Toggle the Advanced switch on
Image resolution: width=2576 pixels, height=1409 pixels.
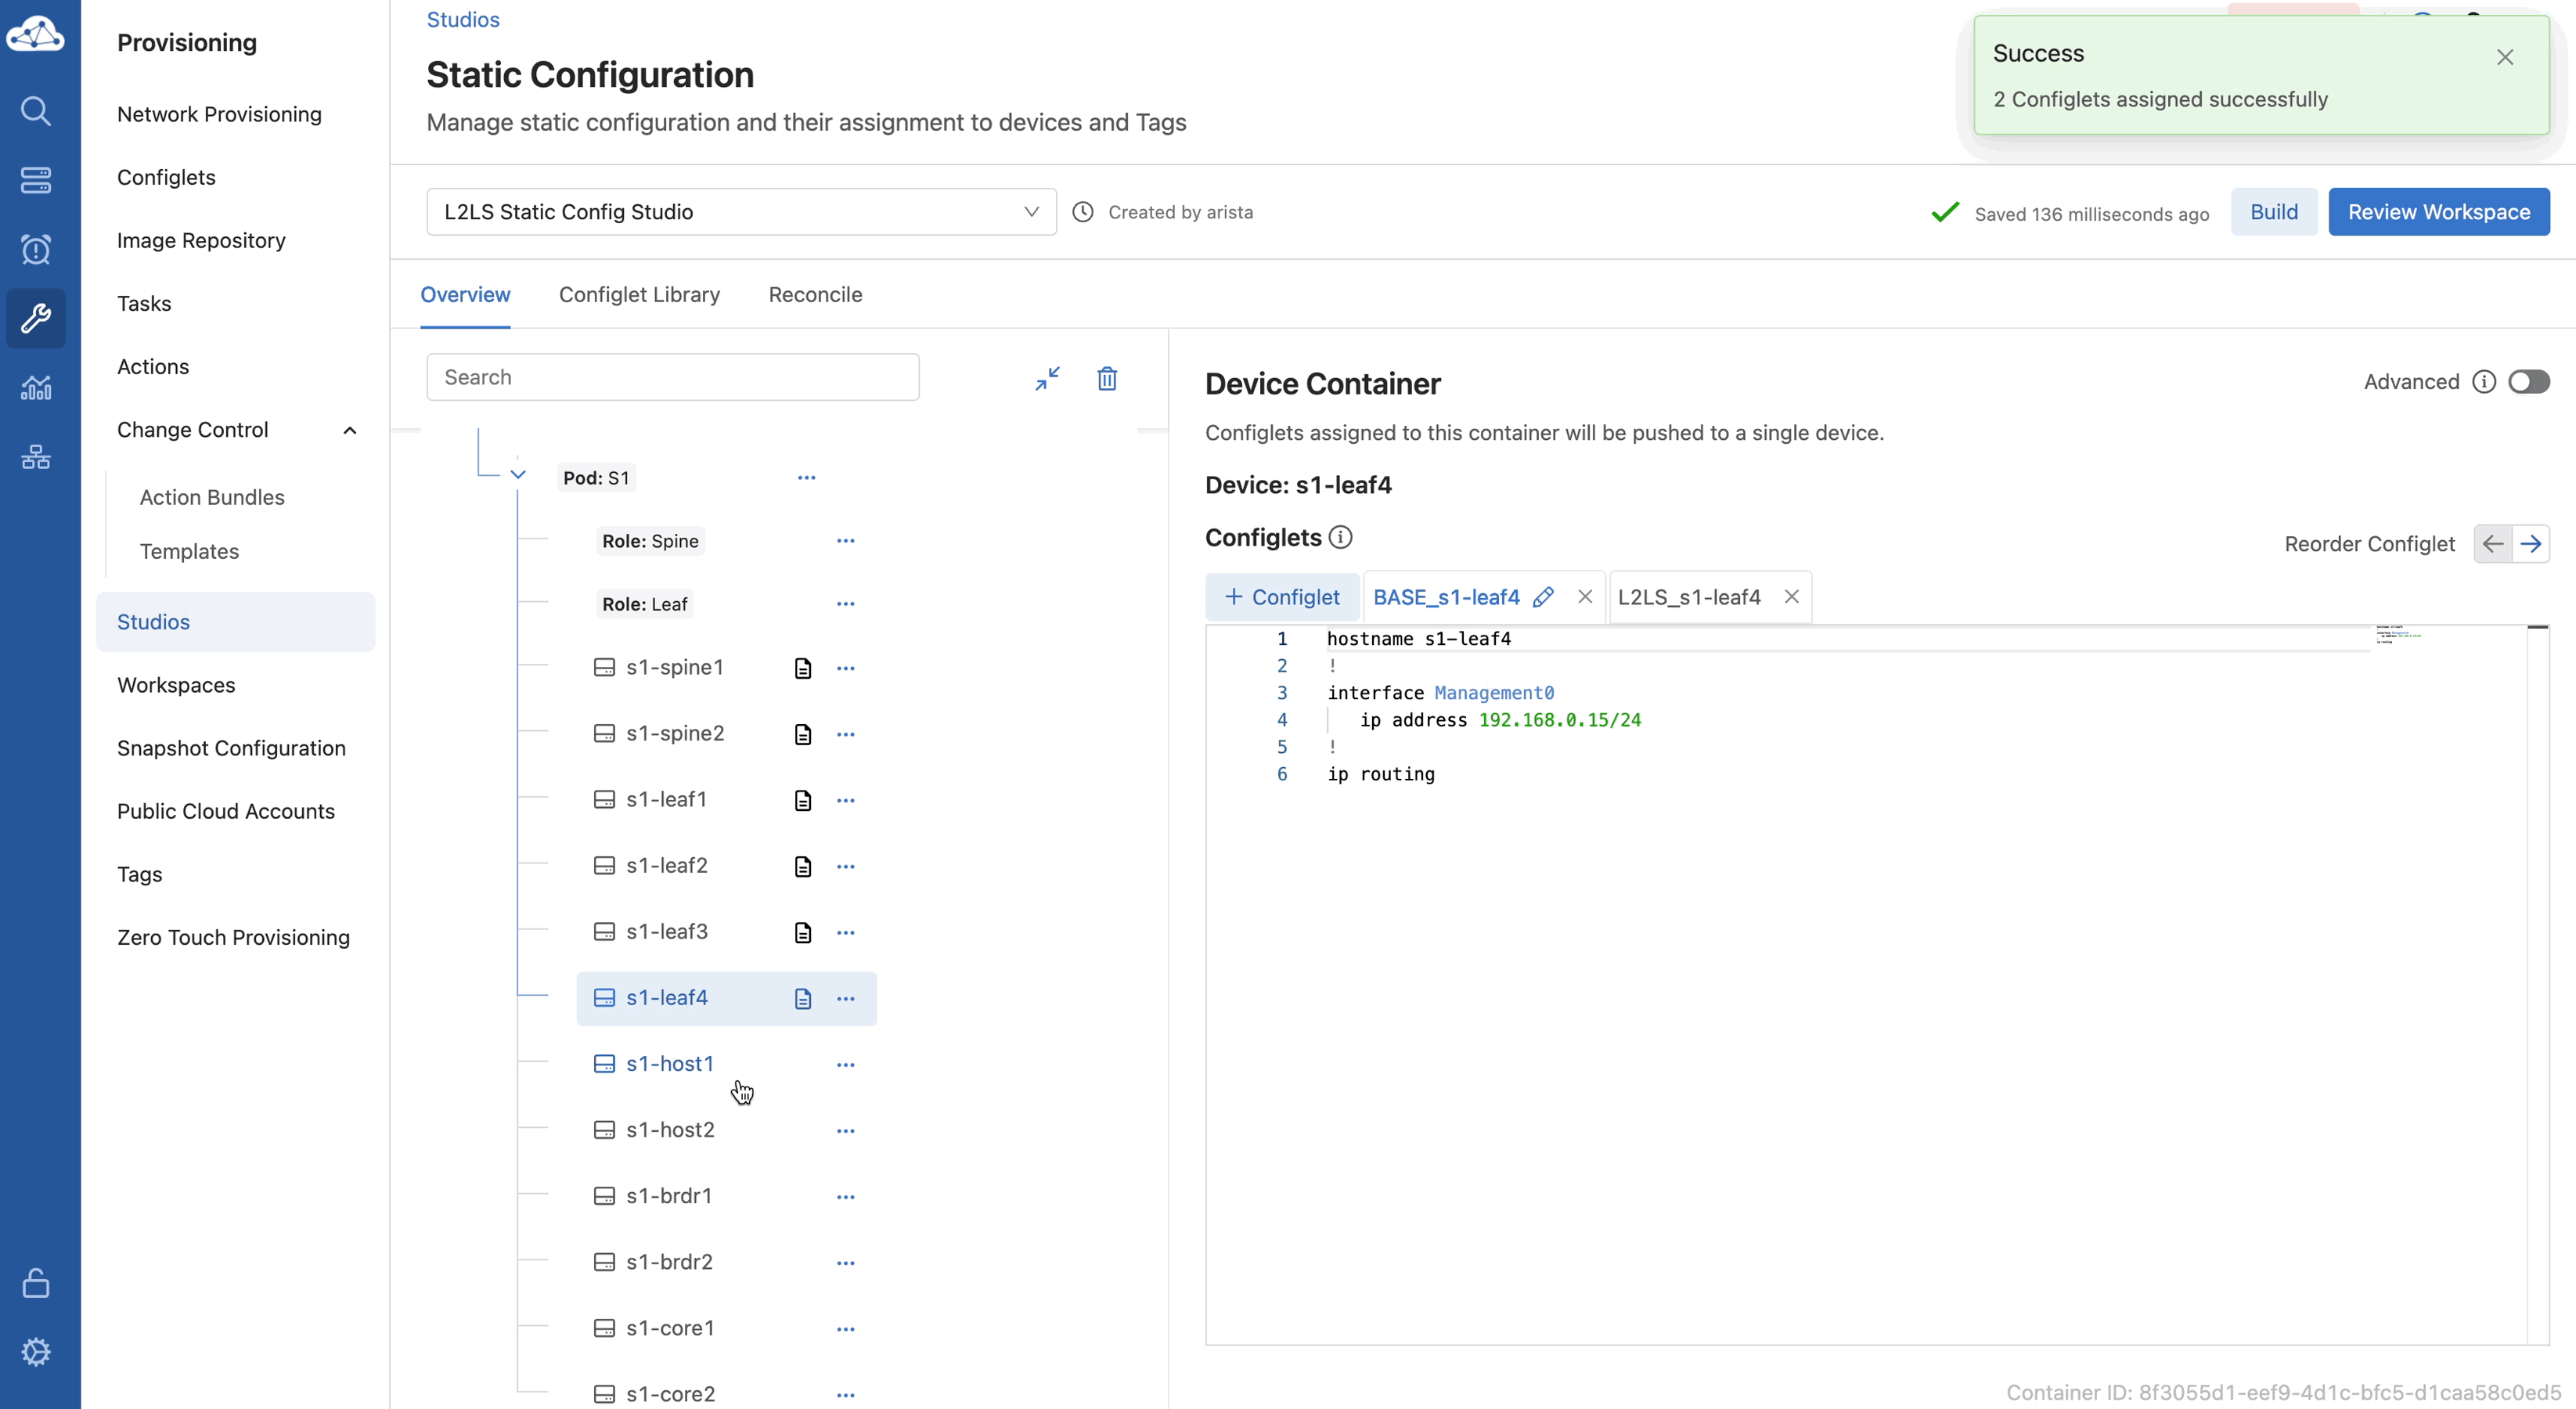tap(2528, 382)
